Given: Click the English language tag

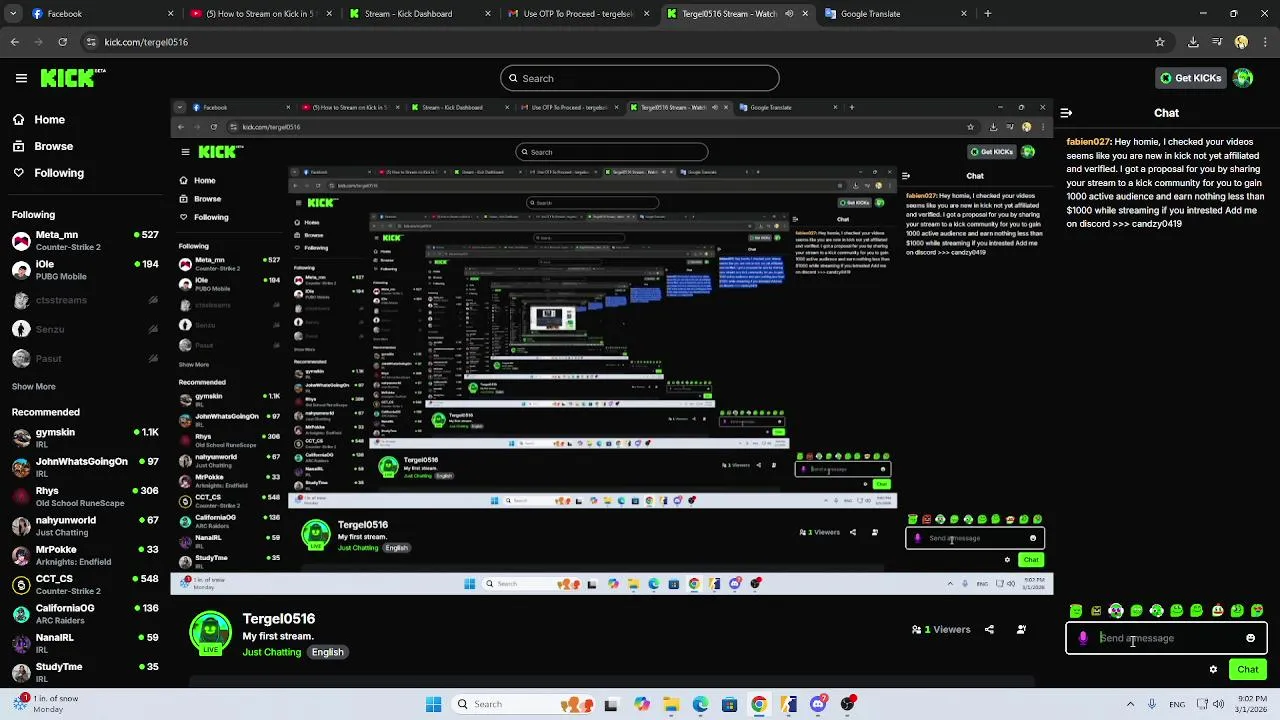Looking at the screenshot, I should tap(327, 652).
